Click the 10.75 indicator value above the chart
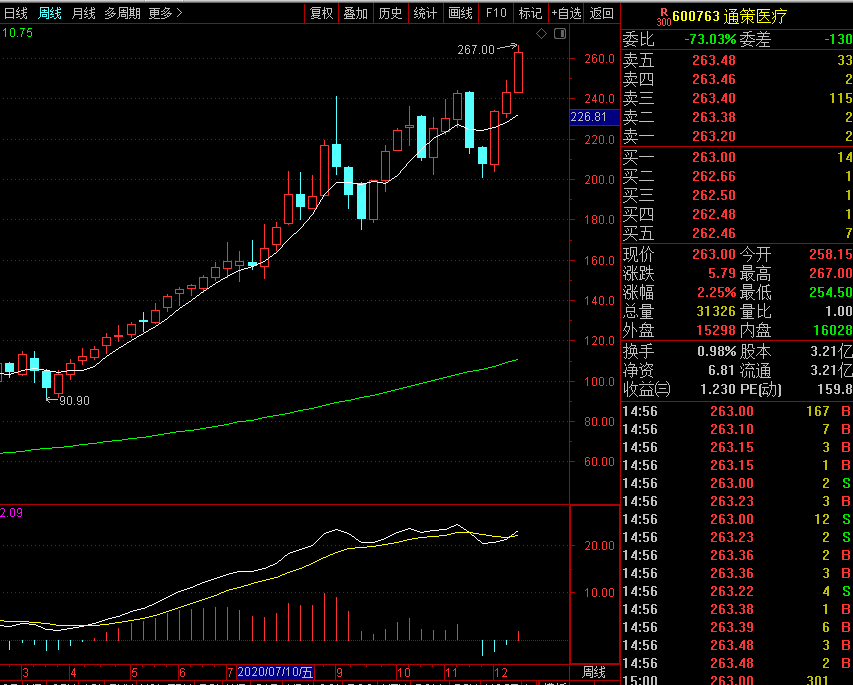The height and width of the screenshot is (685, 853). (17, 33)
